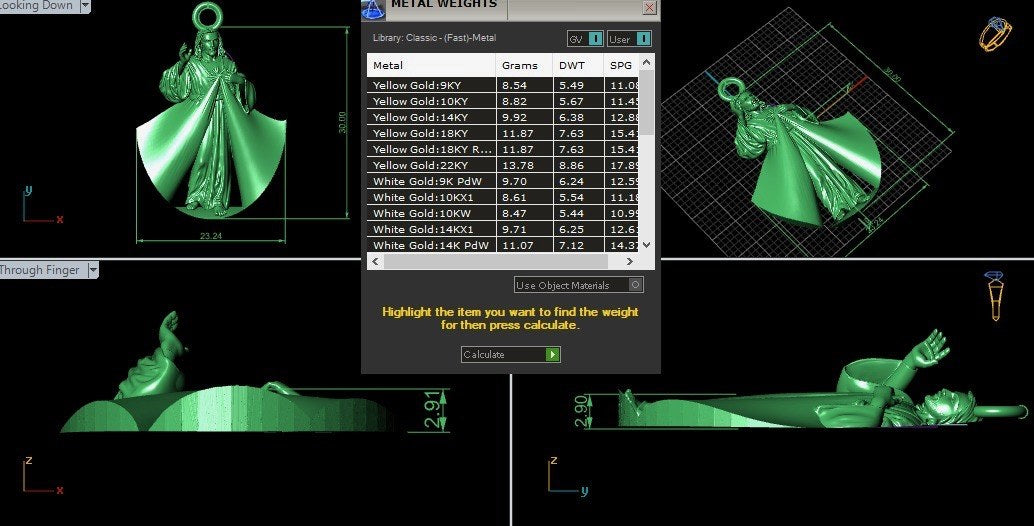Open the Looking Down viewport dropdown

[x=85, y=6]
